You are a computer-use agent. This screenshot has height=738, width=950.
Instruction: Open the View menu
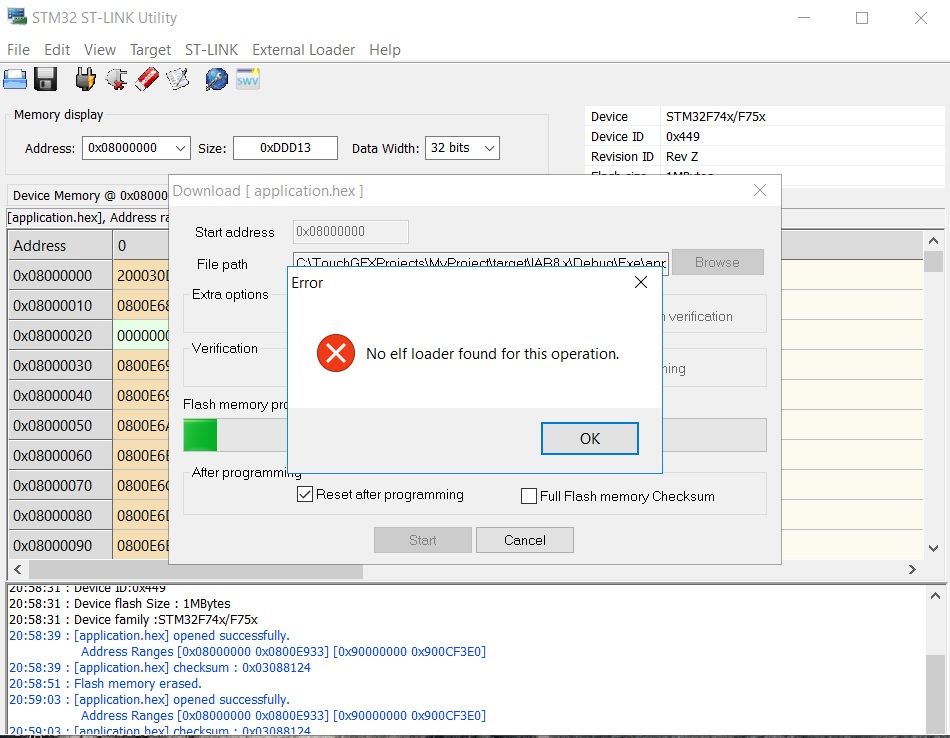point(100,50)
